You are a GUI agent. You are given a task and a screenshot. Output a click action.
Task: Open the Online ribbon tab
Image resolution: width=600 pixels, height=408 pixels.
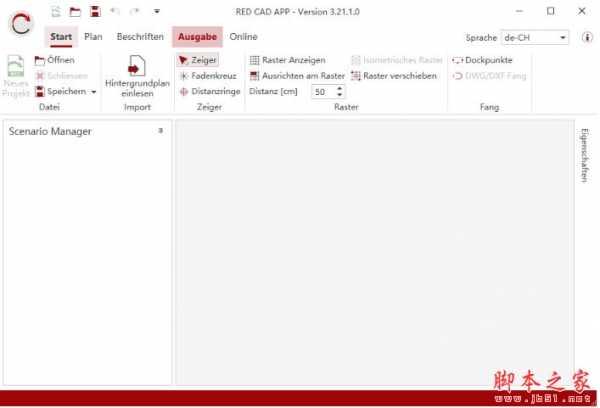(x=243, y=37)
